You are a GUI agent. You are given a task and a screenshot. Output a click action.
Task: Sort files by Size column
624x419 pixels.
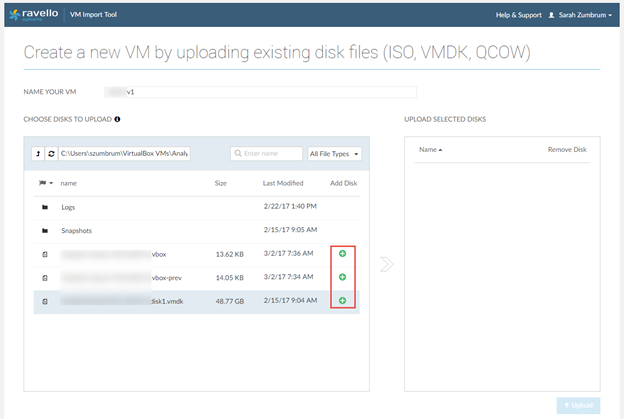click(221, 183)
